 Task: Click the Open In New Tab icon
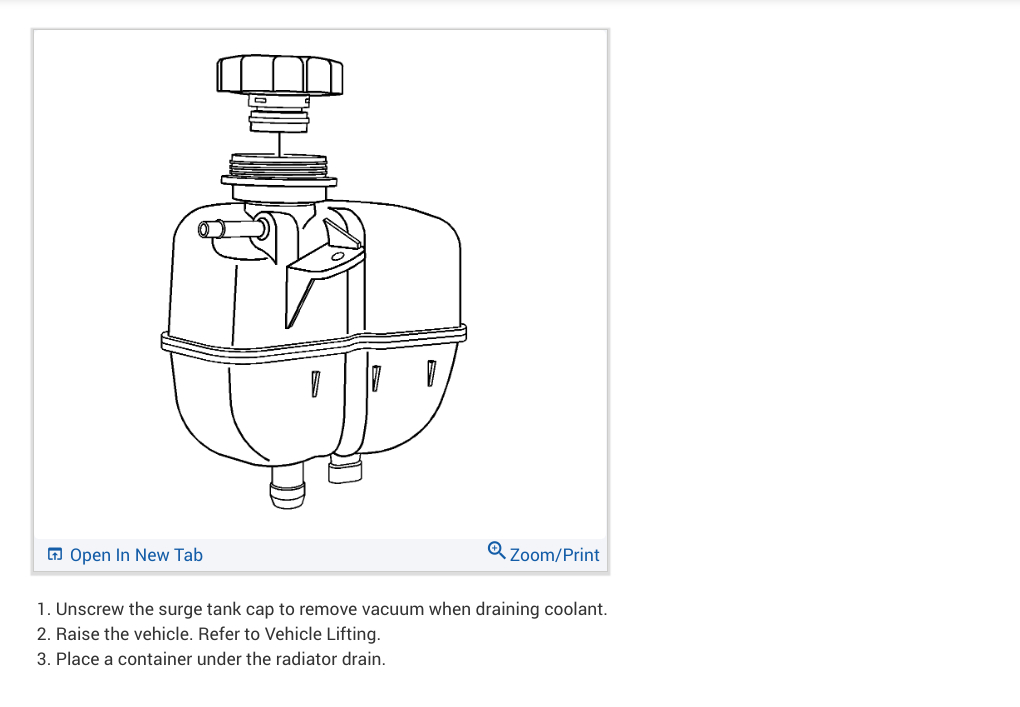tap(55, 554)
